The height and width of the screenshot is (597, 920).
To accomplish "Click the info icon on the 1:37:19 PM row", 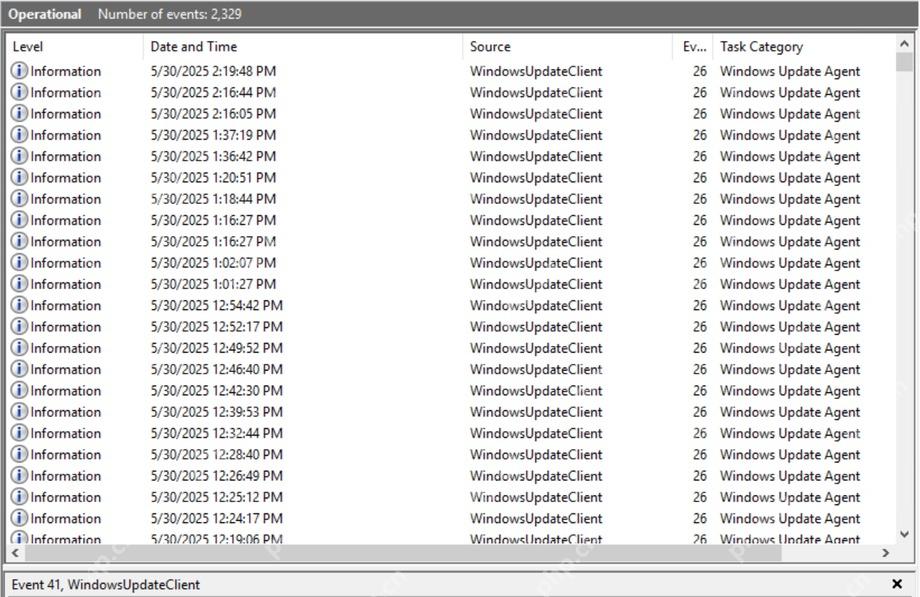I will (19, 135).
